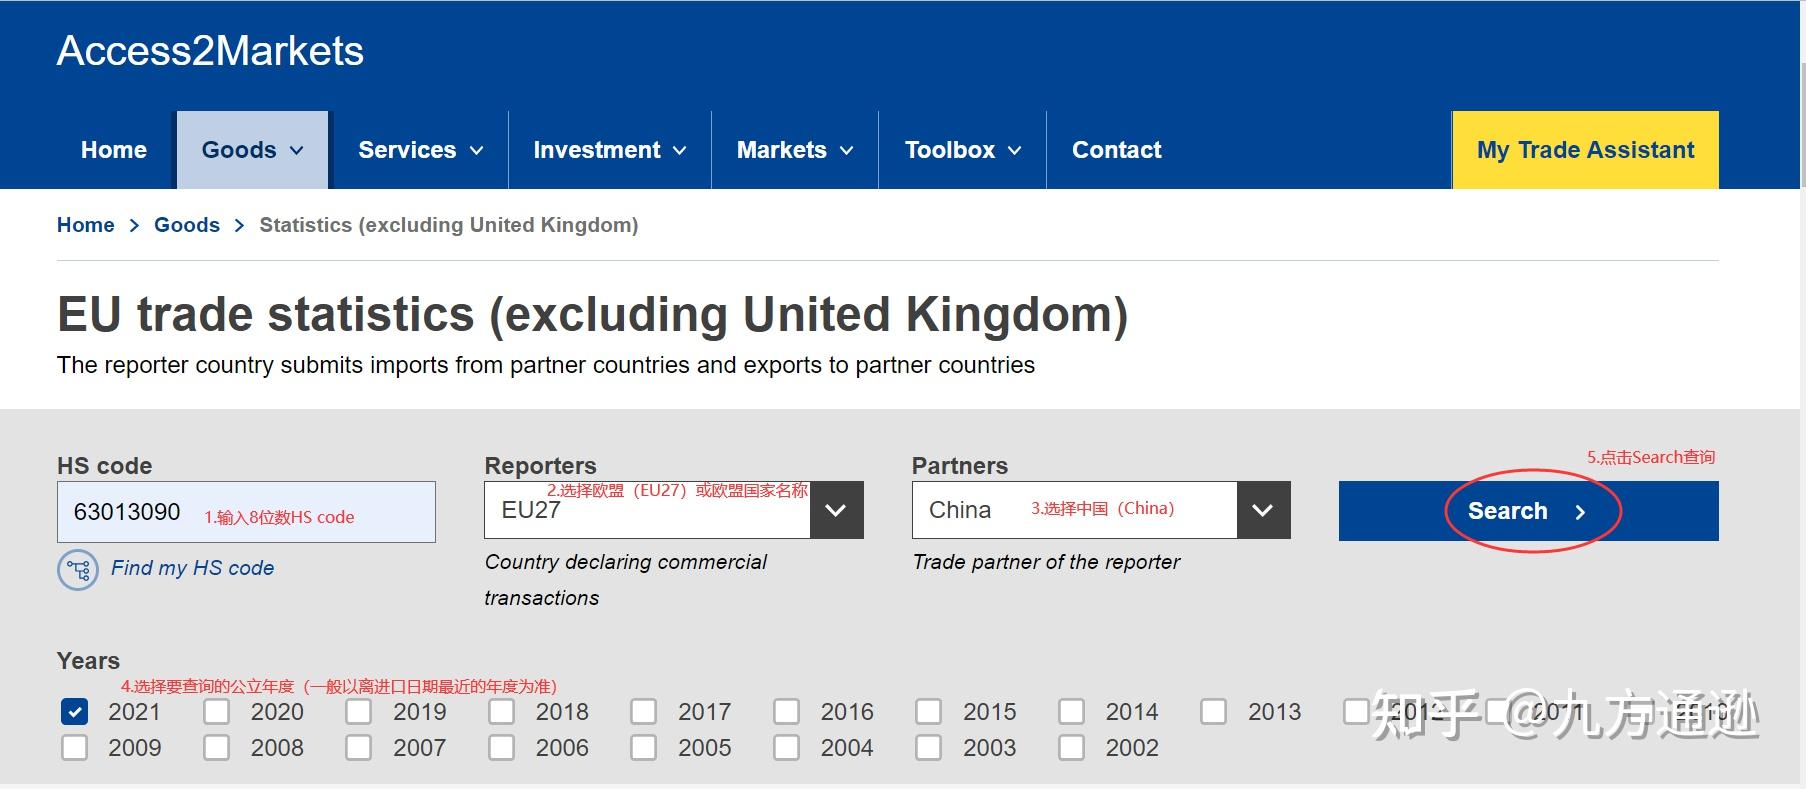This screenshot has height=789, width=1806.
Task: Select the 2015 year checkbox
Action: click(929, 712)
